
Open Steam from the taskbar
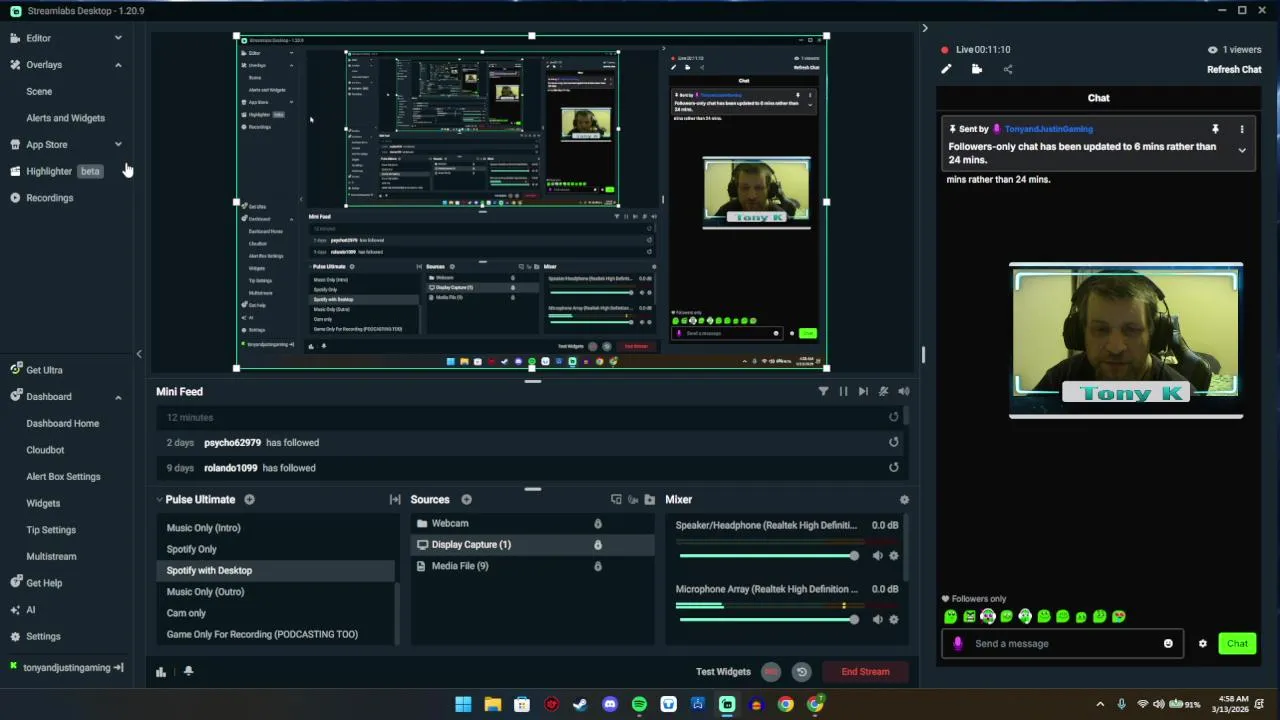pos(580,704)
